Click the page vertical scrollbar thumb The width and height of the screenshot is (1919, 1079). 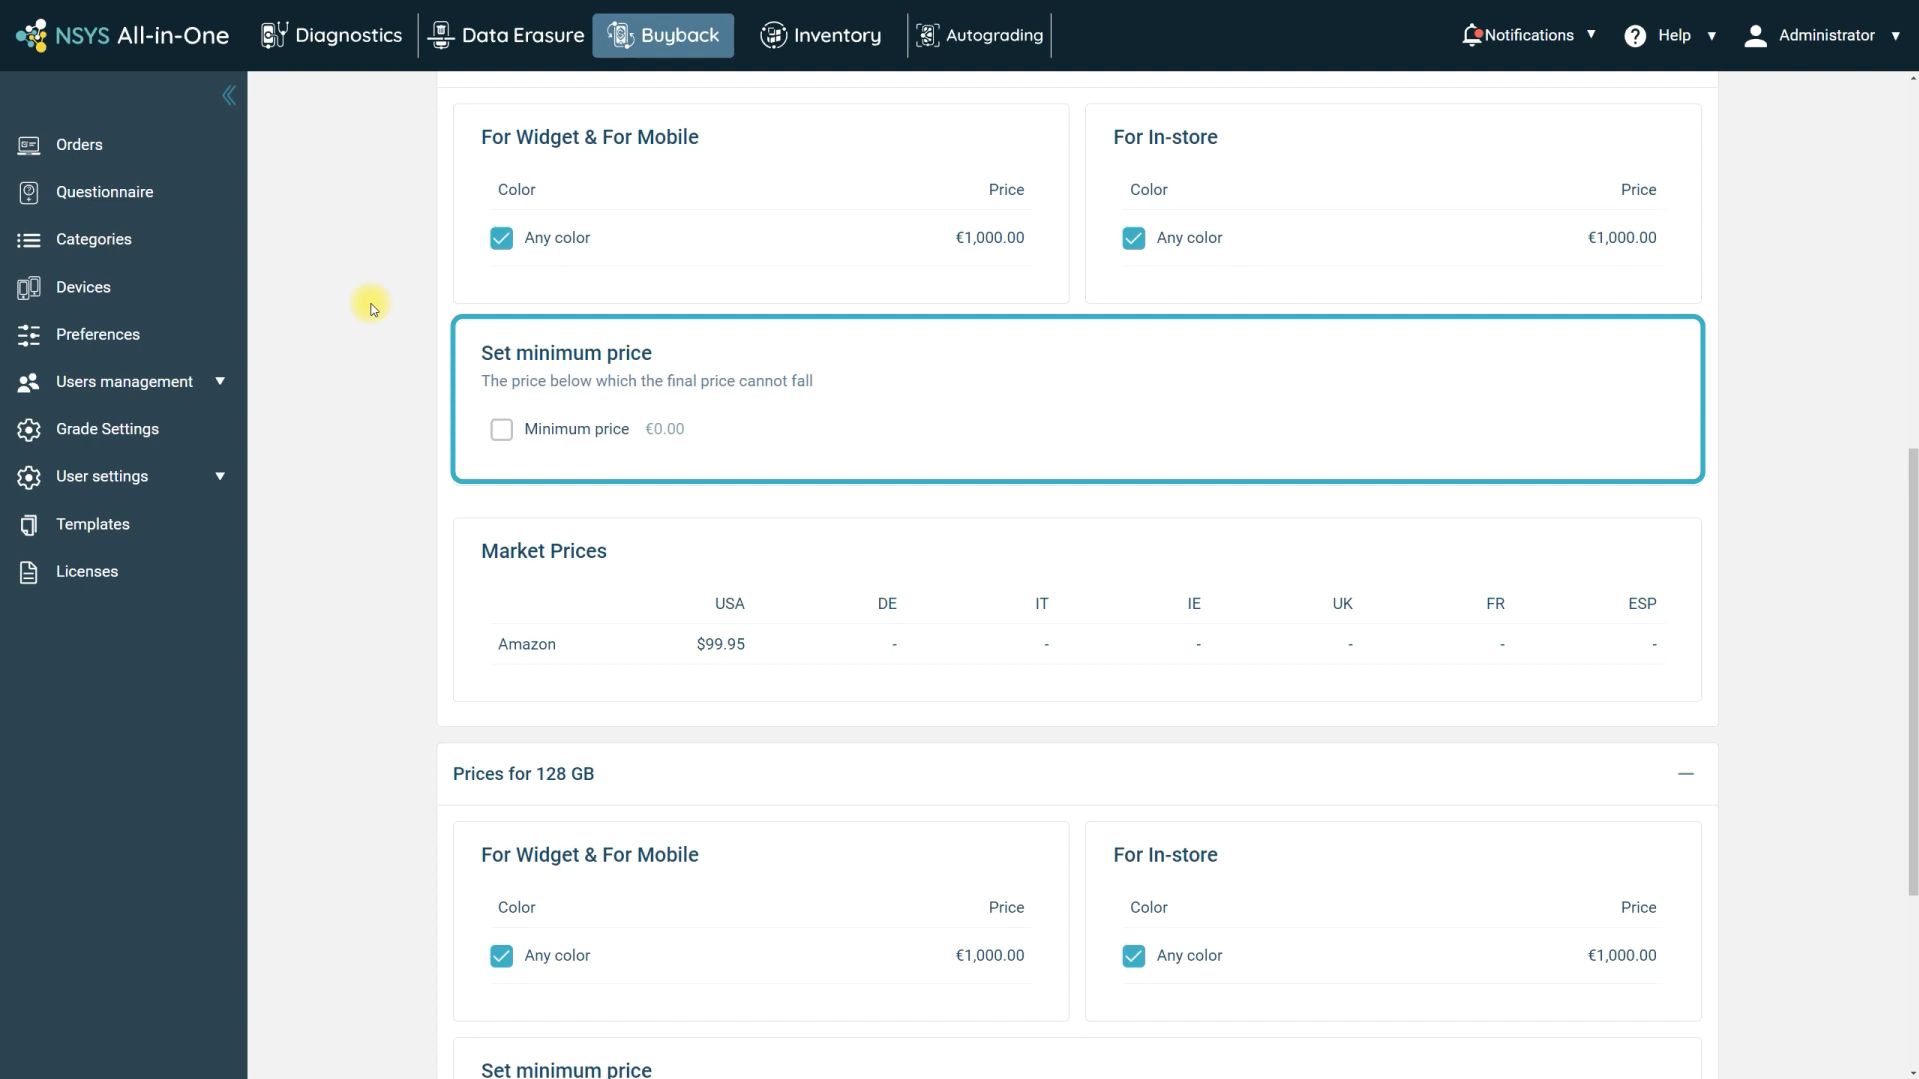pos(1913,671)
